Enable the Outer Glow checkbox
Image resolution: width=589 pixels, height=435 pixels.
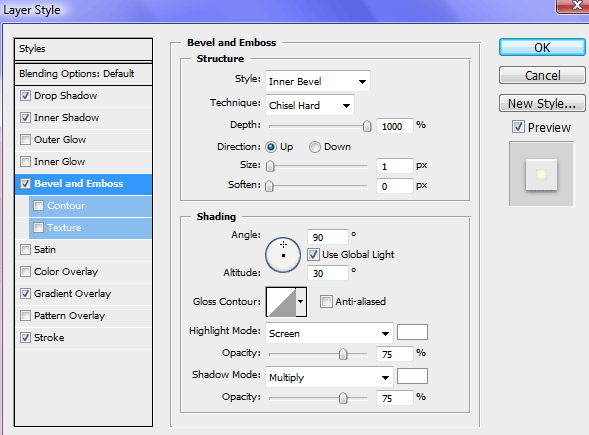coord(25,140)
